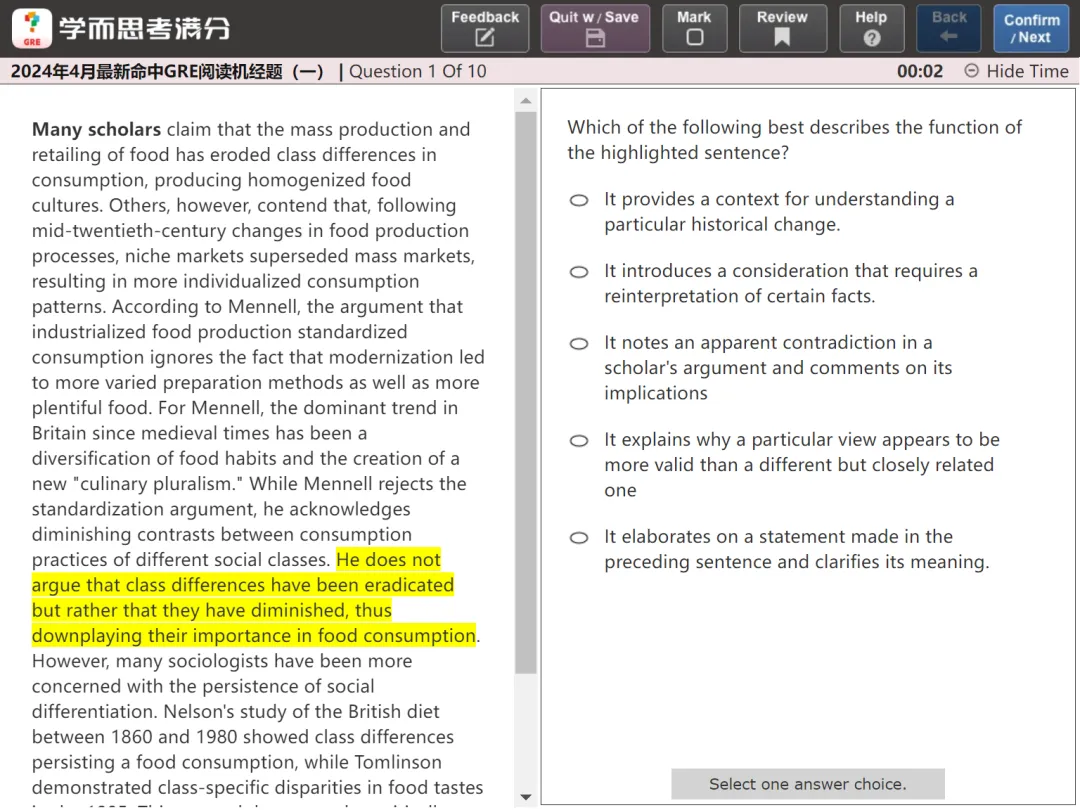Open Help question mark button
The height and width of the screenshot is (810, 1080).
pyautogui.click(x=871, y=28)
